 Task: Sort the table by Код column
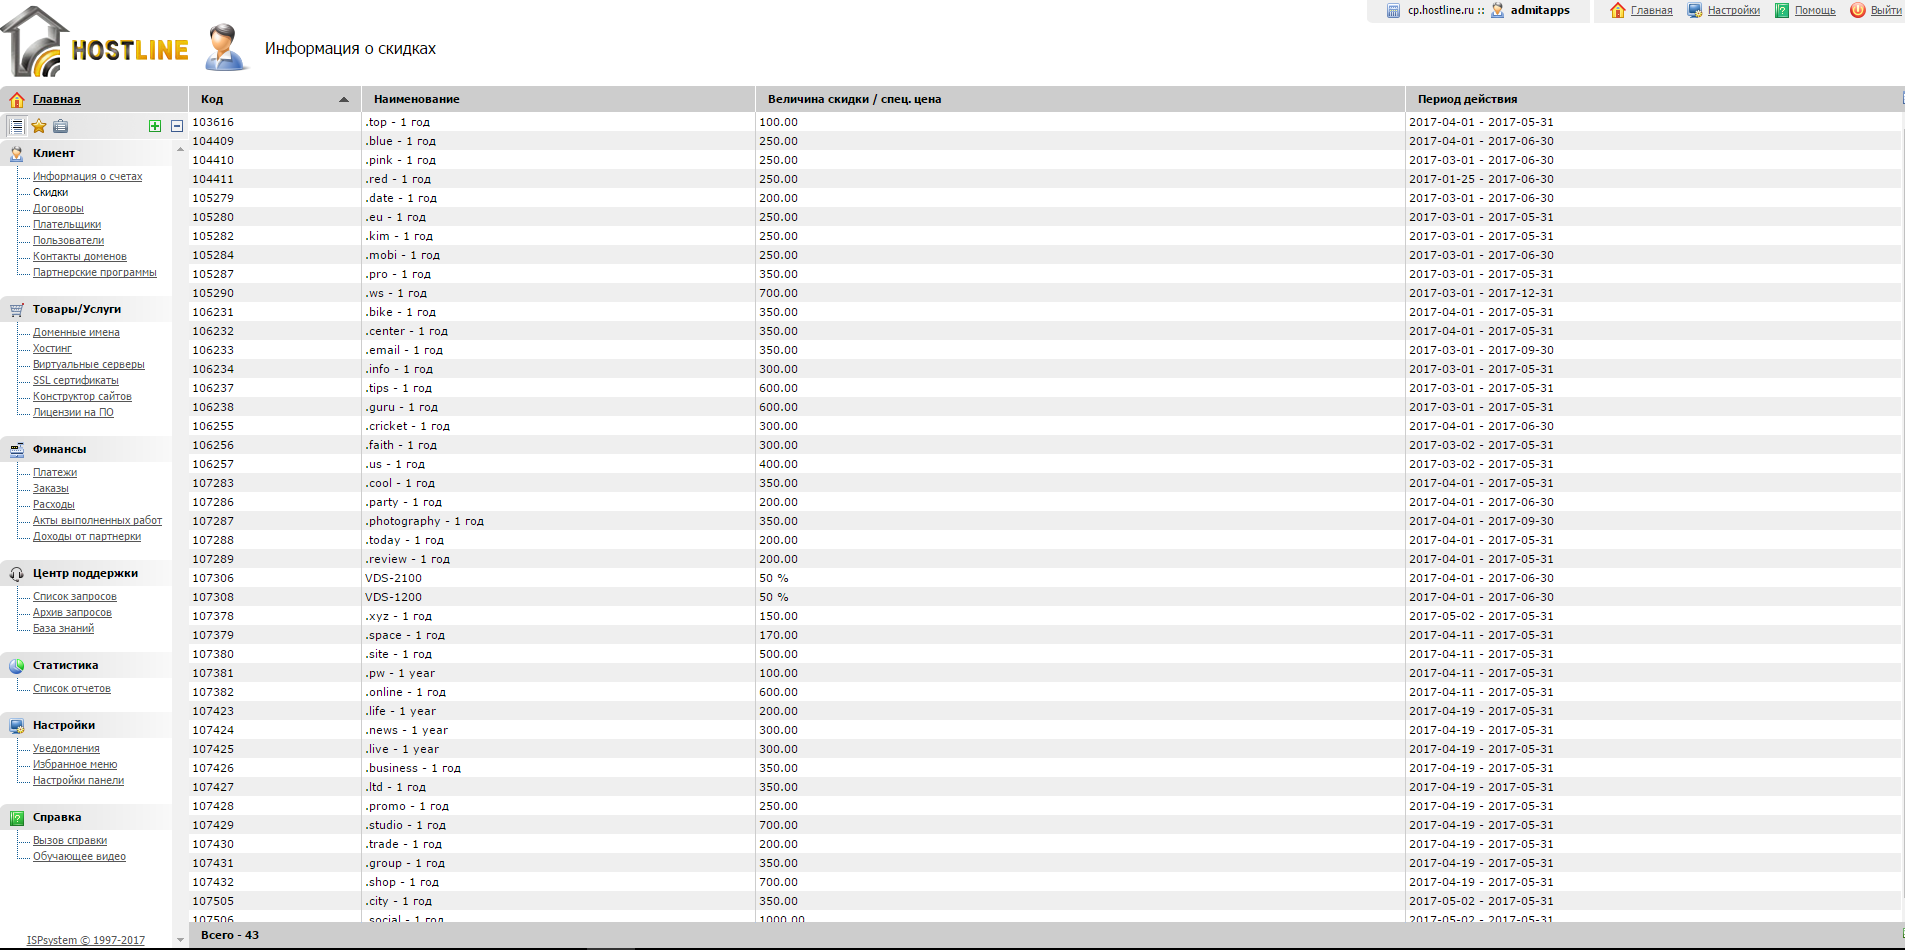[x=275, y=99]
